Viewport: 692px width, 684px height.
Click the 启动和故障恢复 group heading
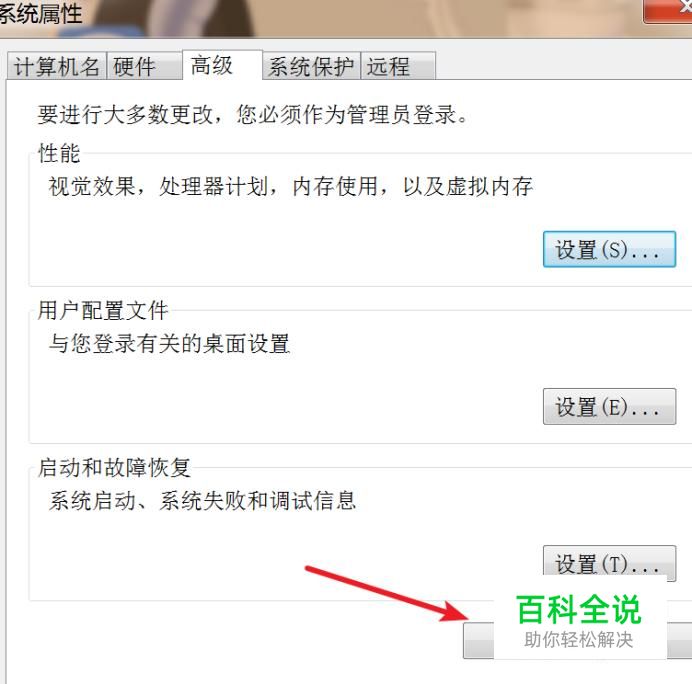click(x=114, y=467)
